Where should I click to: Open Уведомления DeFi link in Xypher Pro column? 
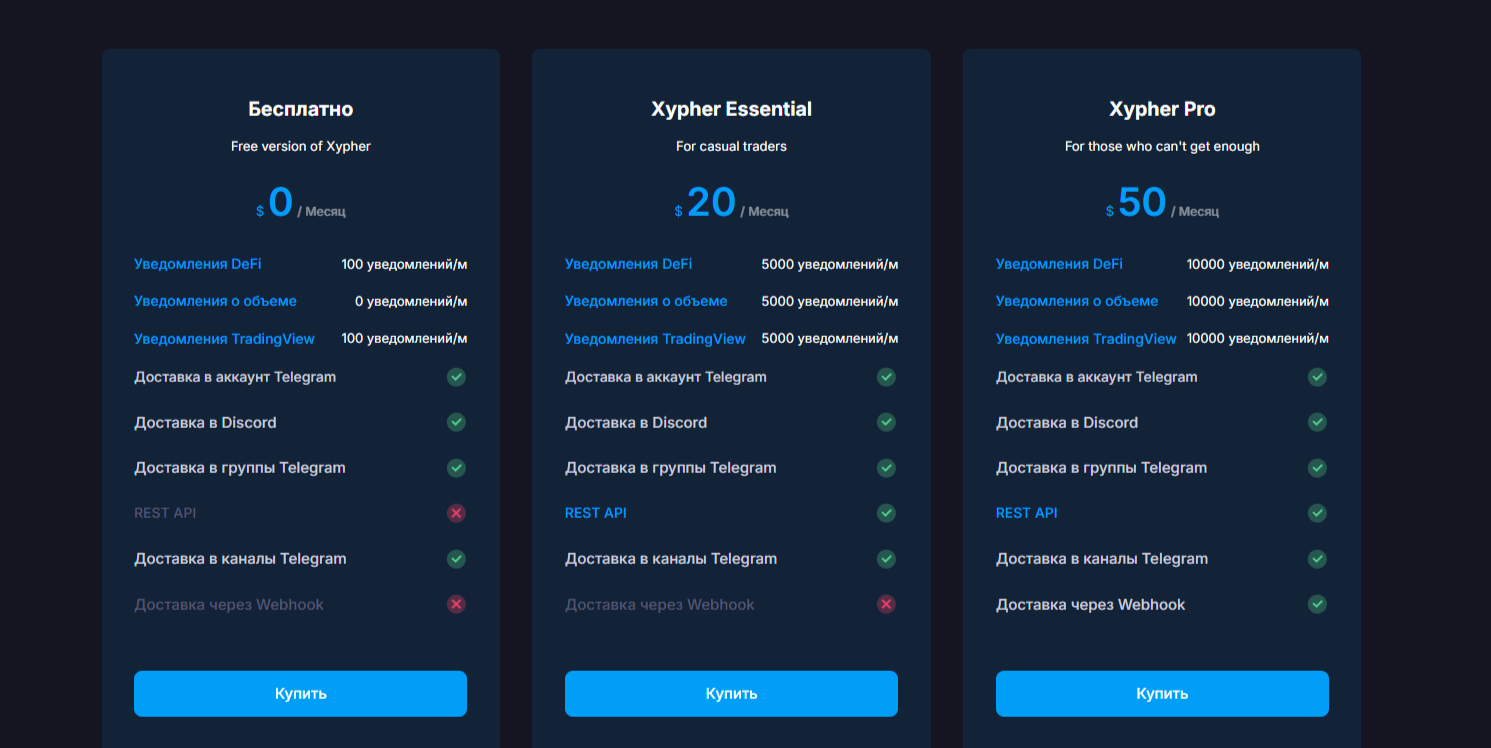(1058, 264)
